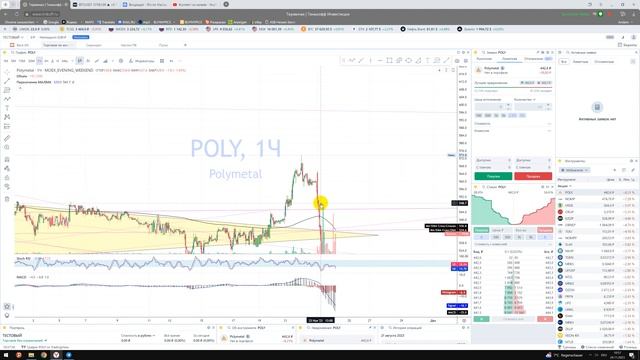Pick horizontal line tool in top drawing bar

(x=380, y=60)
